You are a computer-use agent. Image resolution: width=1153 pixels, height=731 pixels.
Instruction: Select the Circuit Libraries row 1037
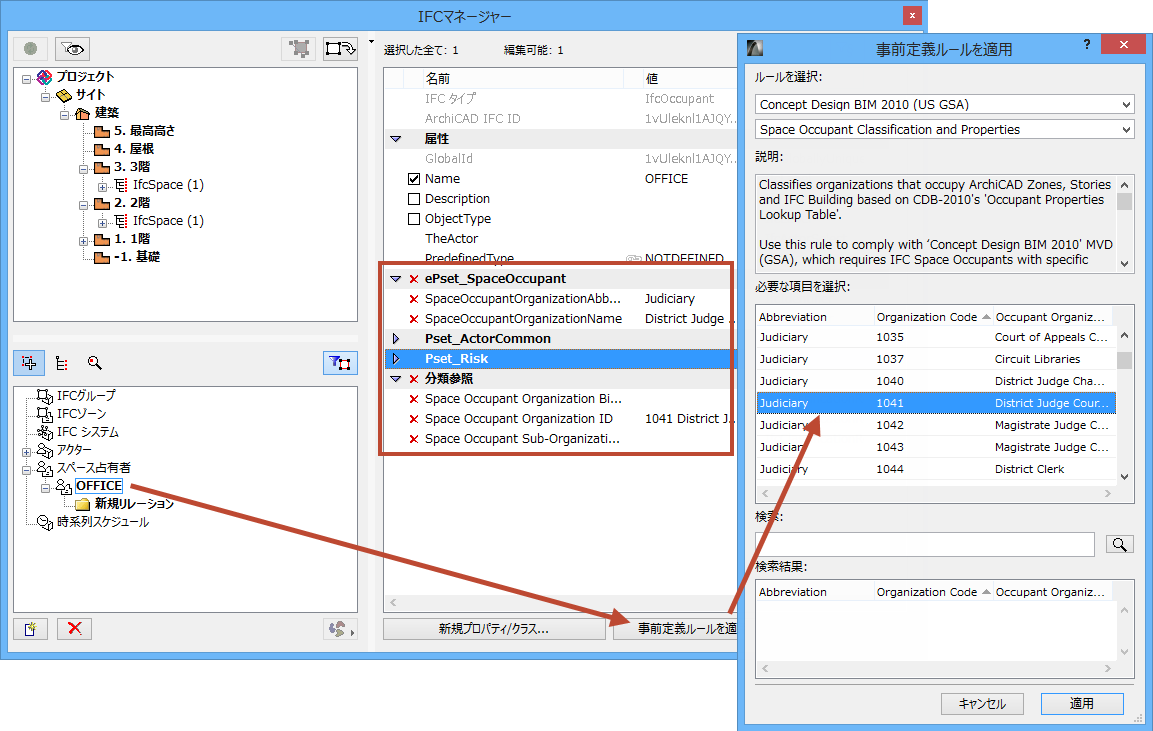(x=936, y=359)
